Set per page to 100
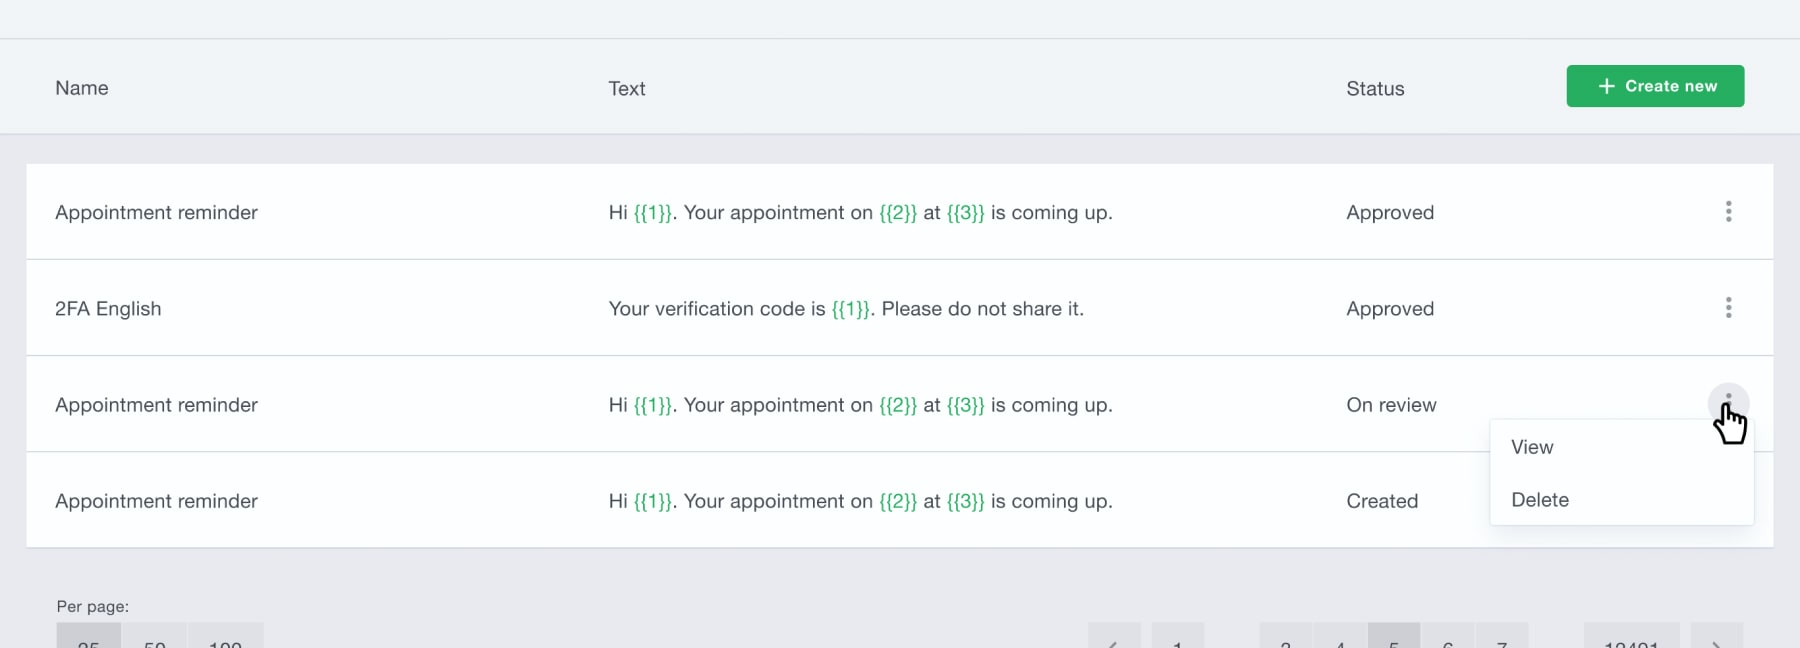 tap(226, 635)
